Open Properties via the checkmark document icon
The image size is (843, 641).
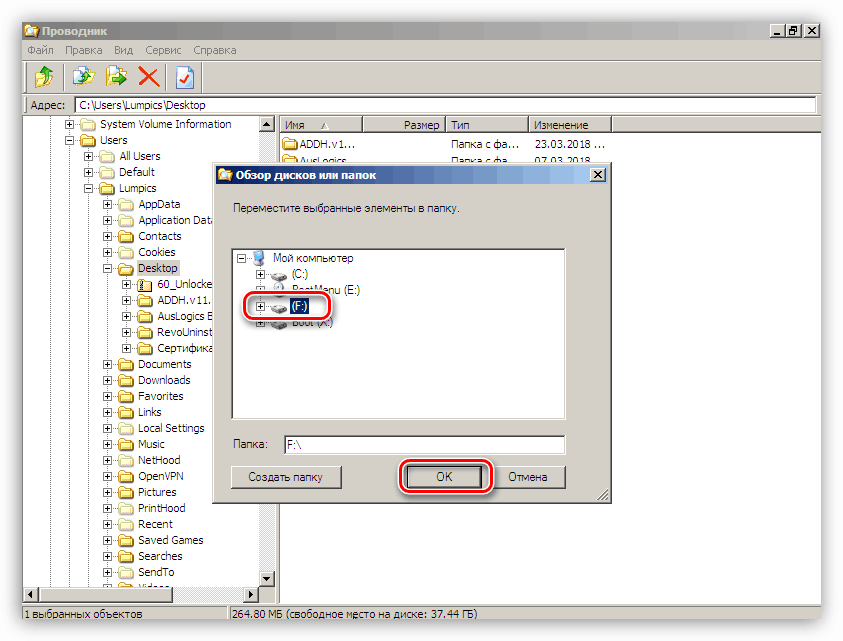184,77
